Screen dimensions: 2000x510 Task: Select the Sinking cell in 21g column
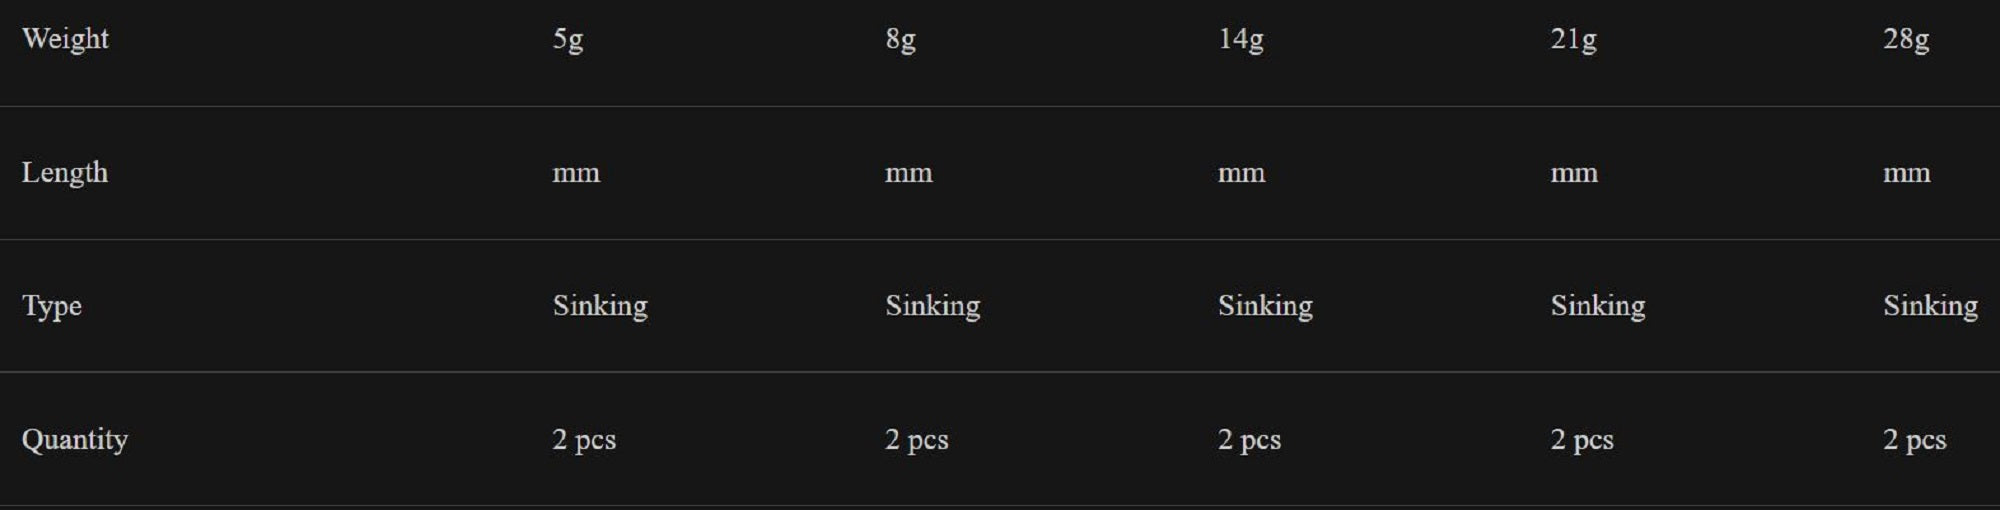click(x=1597, y=305)
